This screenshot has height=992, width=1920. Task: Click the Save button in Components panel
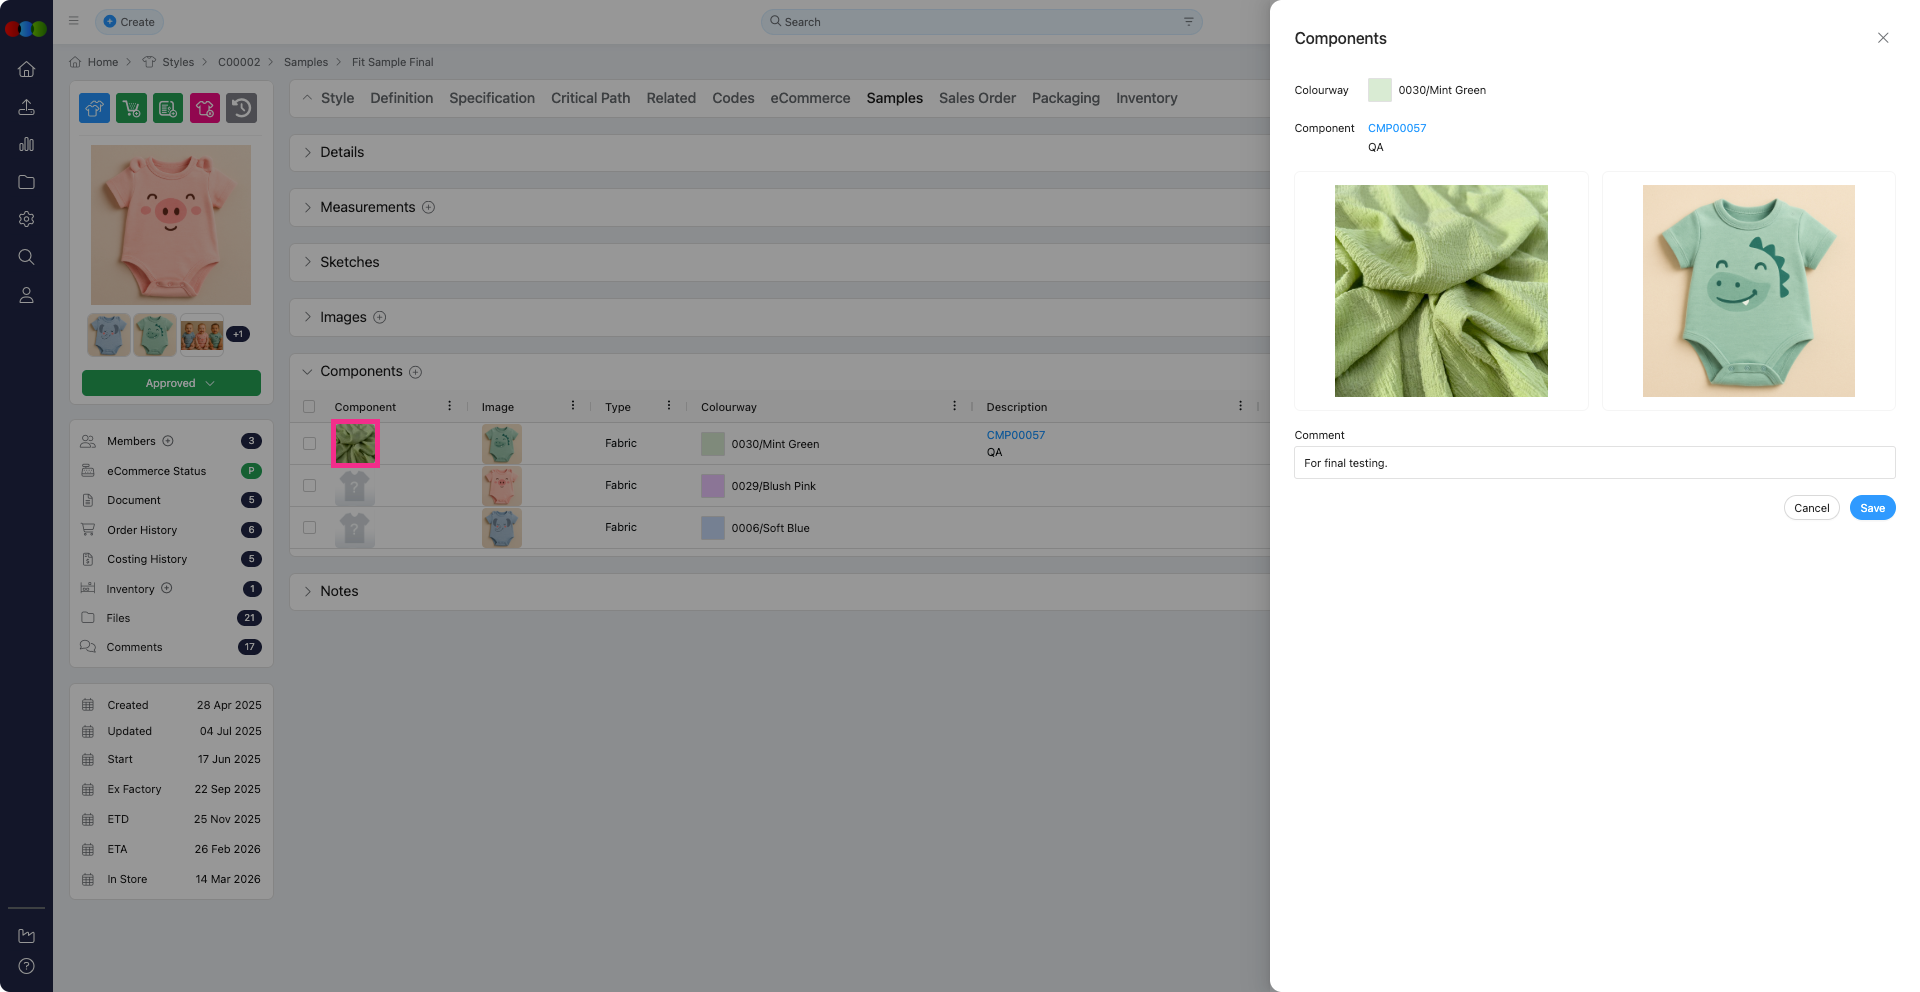click(x=1872, y=508)
